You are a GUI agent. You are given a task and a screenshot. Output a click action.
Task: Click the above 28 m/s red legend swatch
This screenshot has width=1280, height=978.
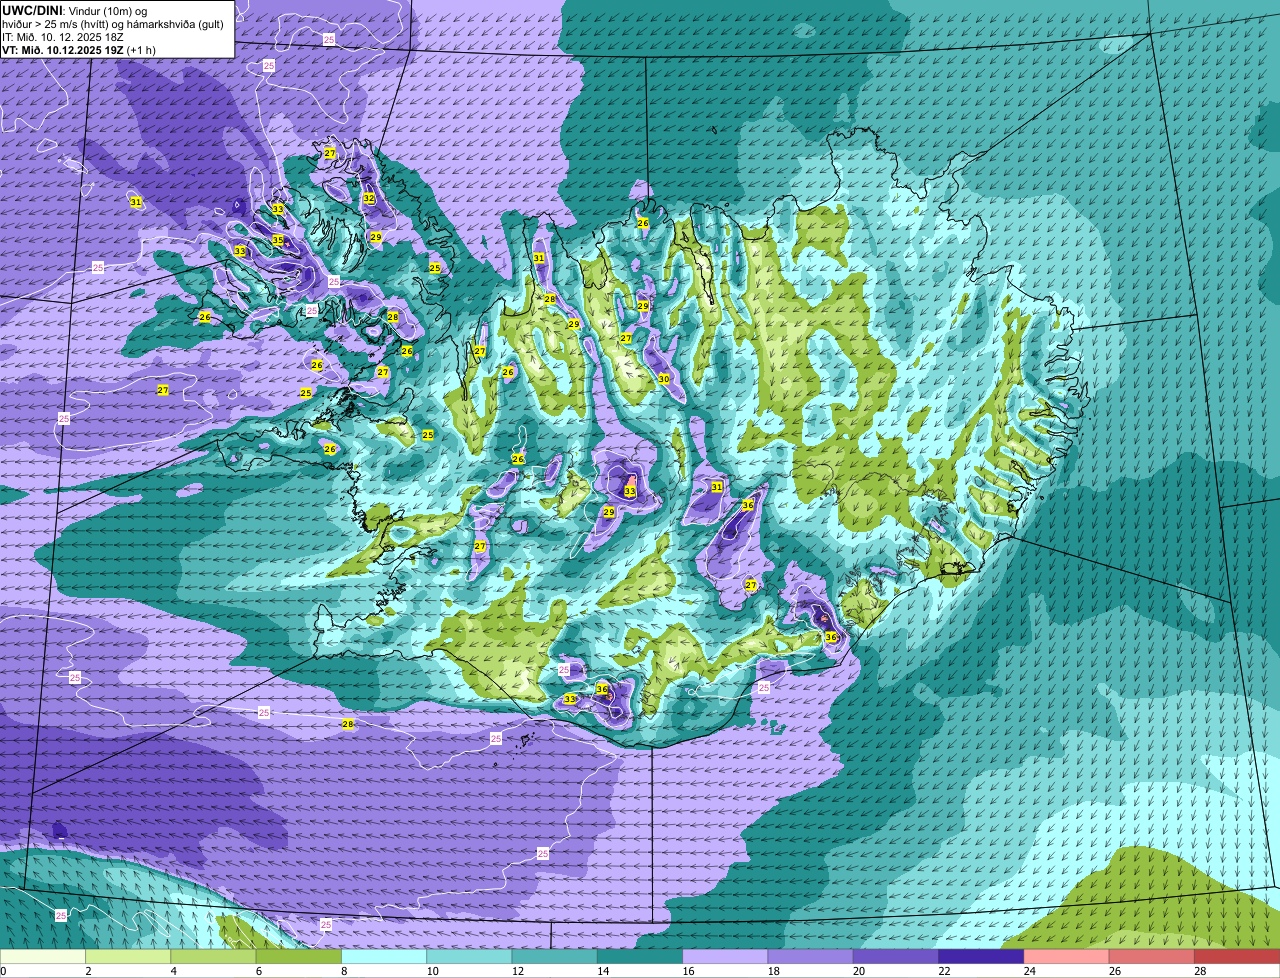(1238, 957)
